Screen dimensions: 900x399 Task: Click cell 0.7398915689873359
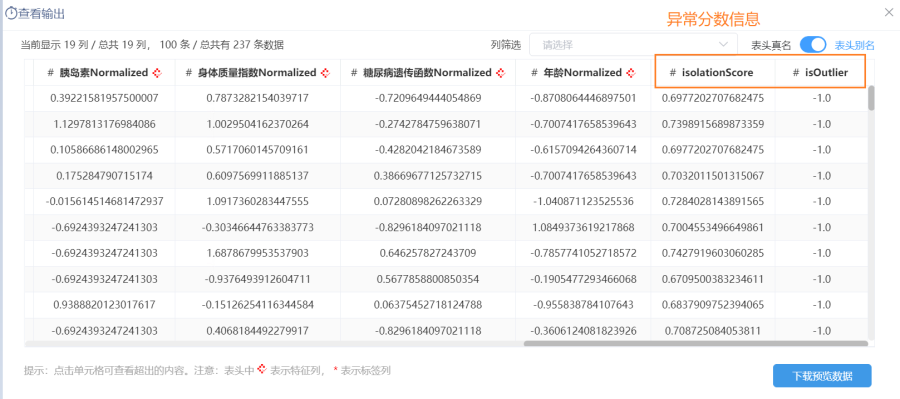click(712, 124)
